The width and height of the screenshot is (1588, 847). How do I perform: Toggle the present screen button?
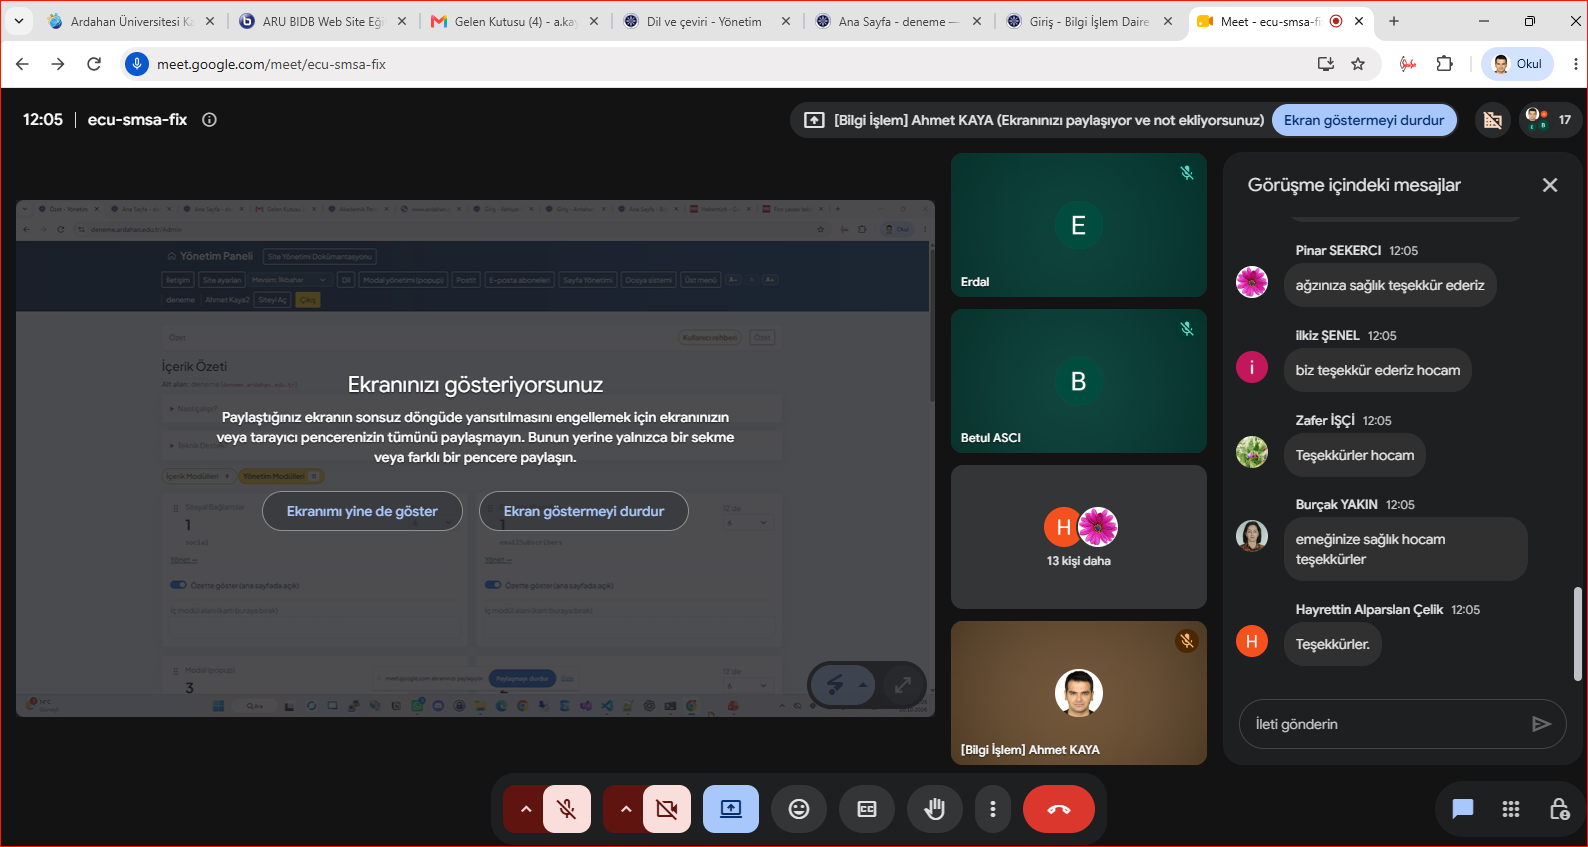pyautogui.click(x=731, y=809)
